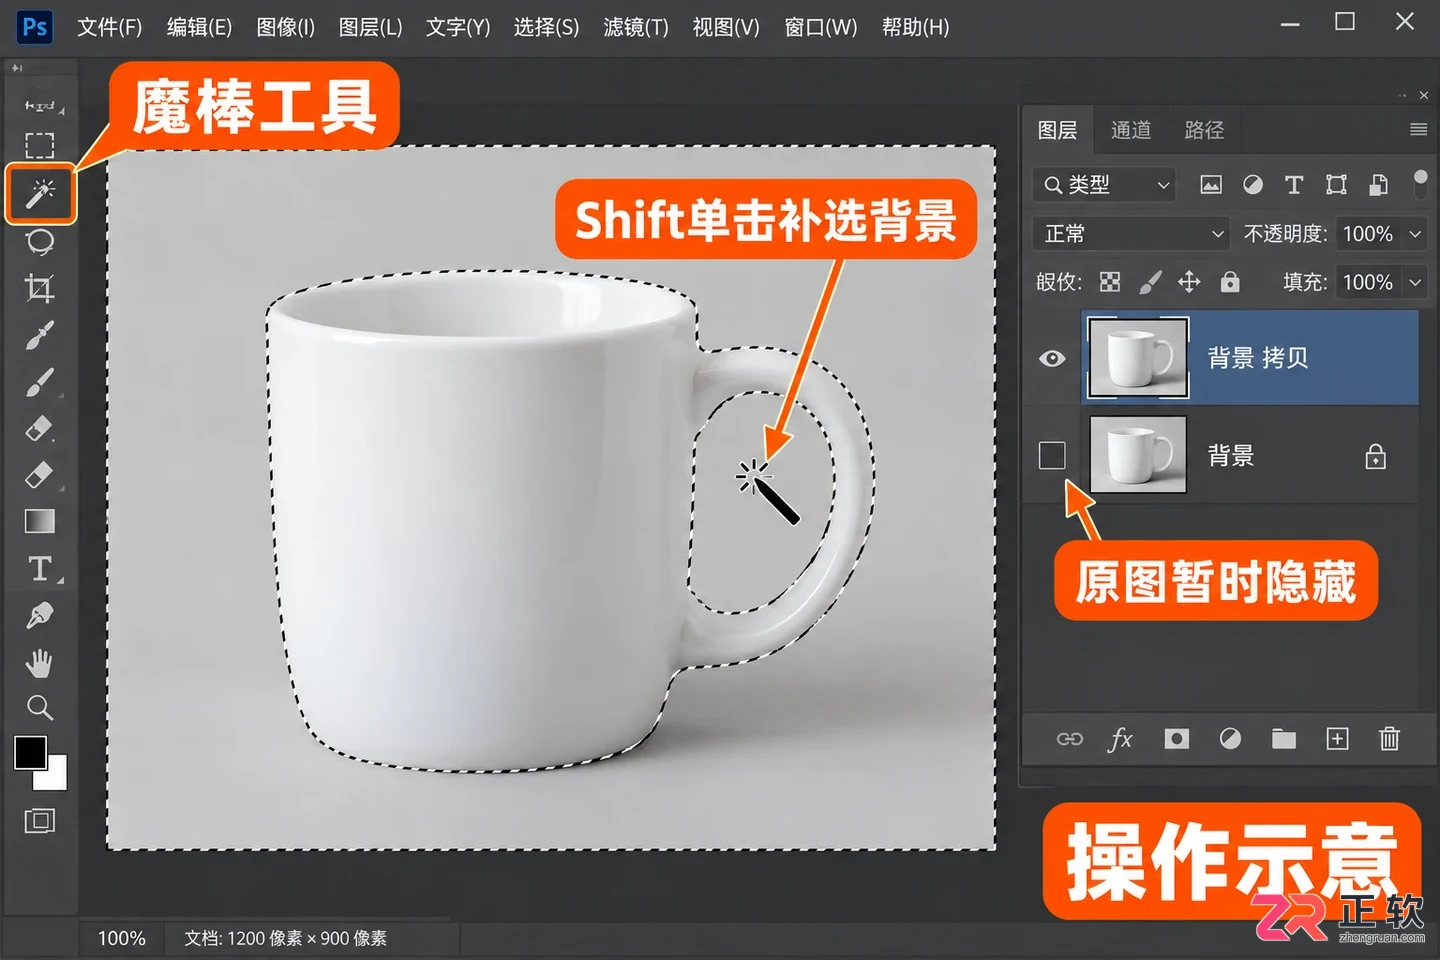This screenshot has height=960, width=1440.
Task: Toggle lock transparent pixels
Action: pos(1110,282)
